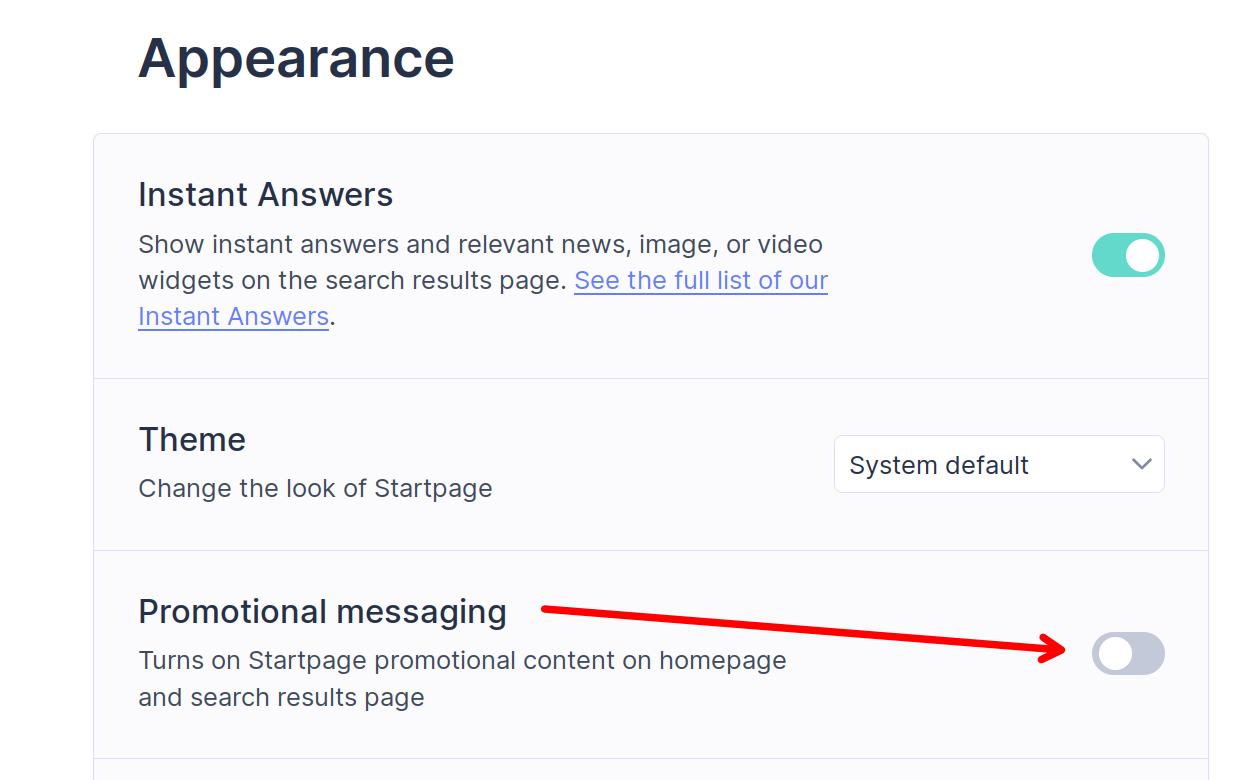
Task: Click the Instant Answers section title
Action: (x=265, y=194)
